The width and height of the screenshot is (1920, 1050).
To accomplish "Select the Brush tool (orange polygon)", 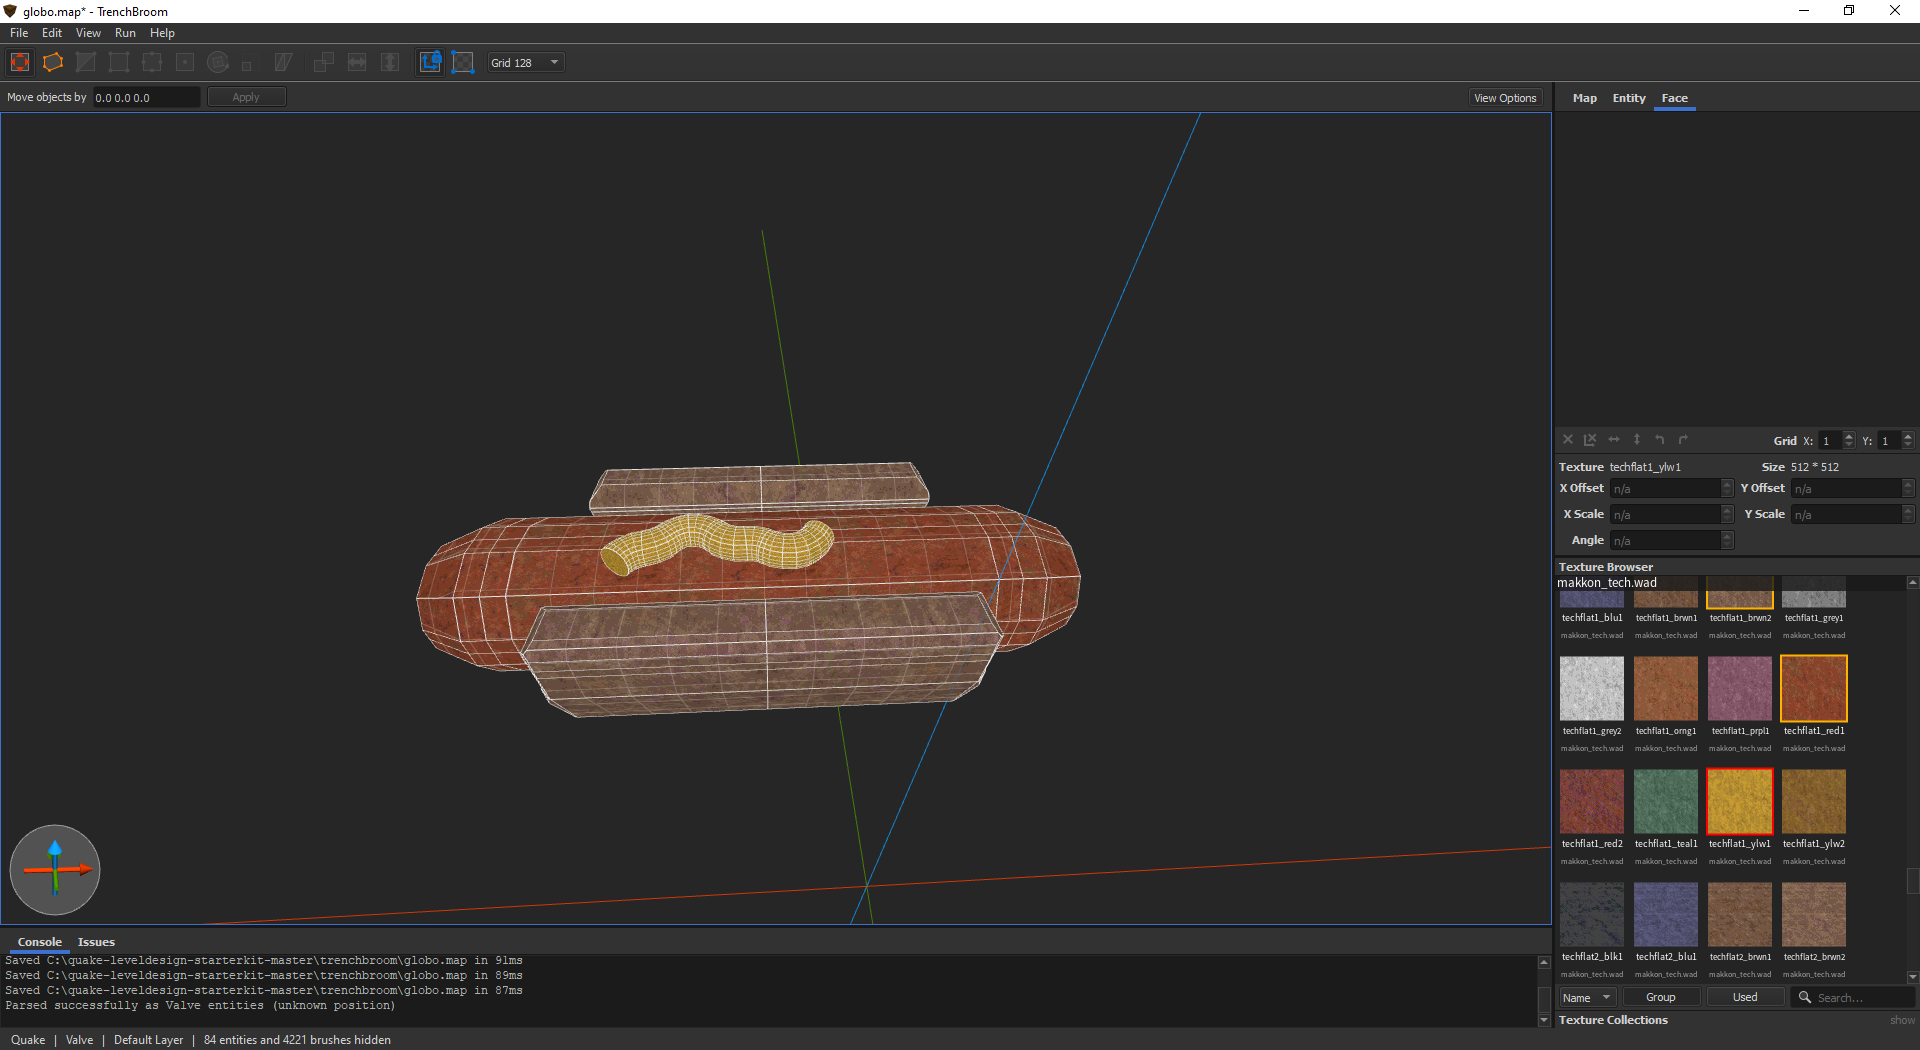I will pyautogui.click(x=53, y=62).
